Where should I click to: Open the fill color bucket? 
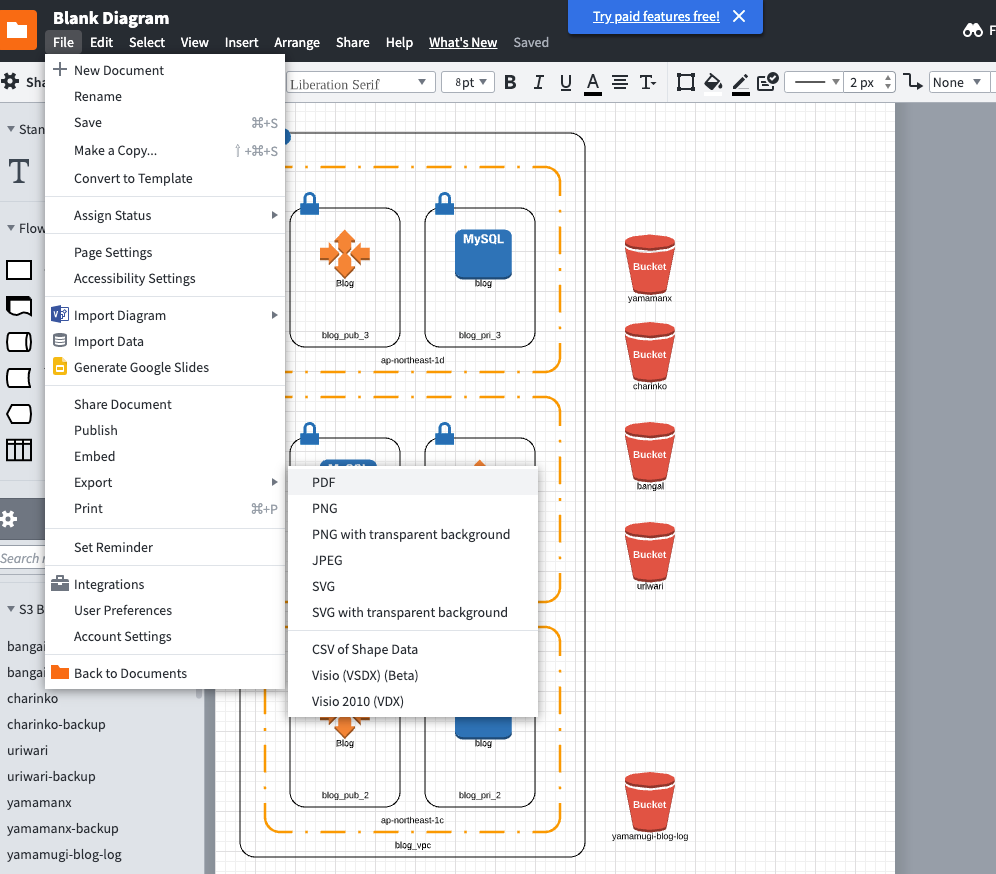713,83
